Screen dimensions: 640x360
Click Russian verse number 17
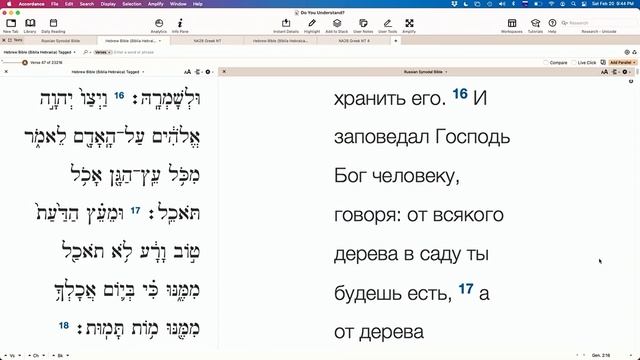pyautogui.click(x=466, y=289)
